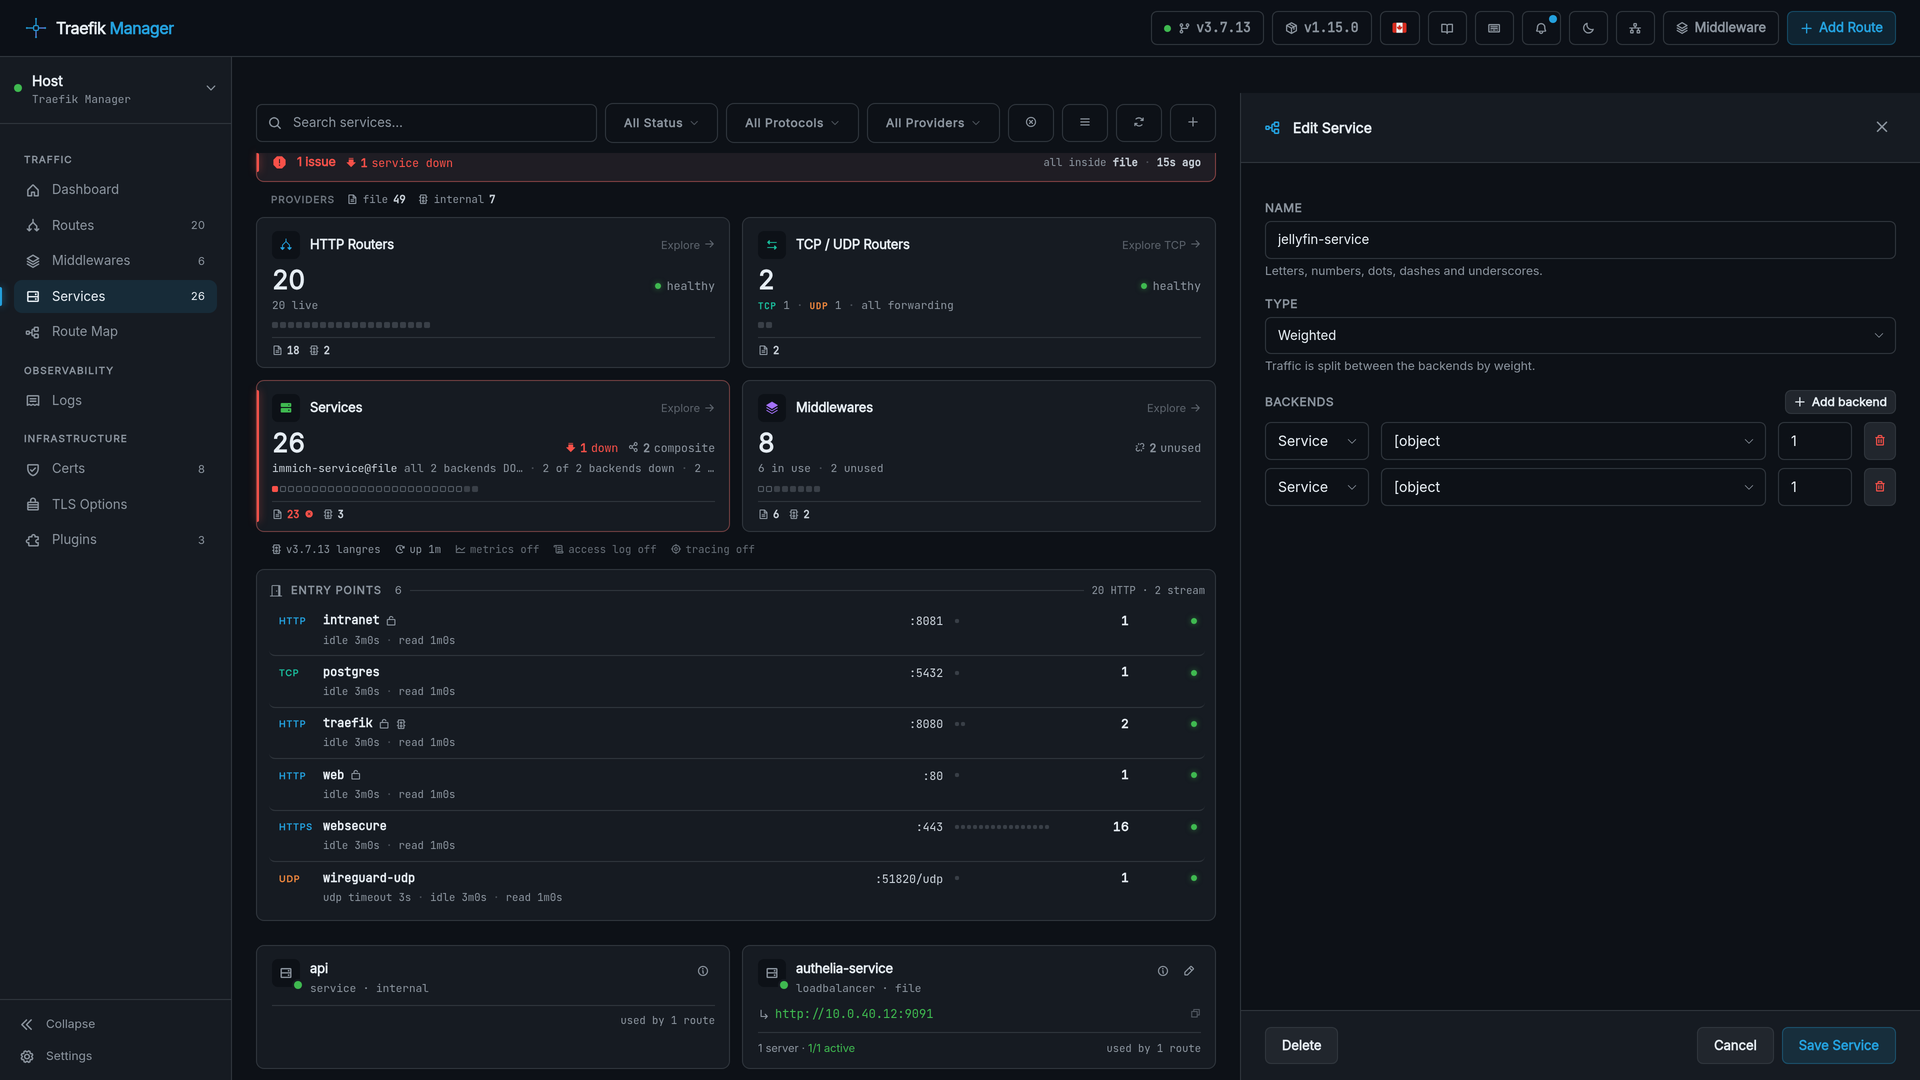
Task: Open info icon on api service card
Action: [703, 971]
